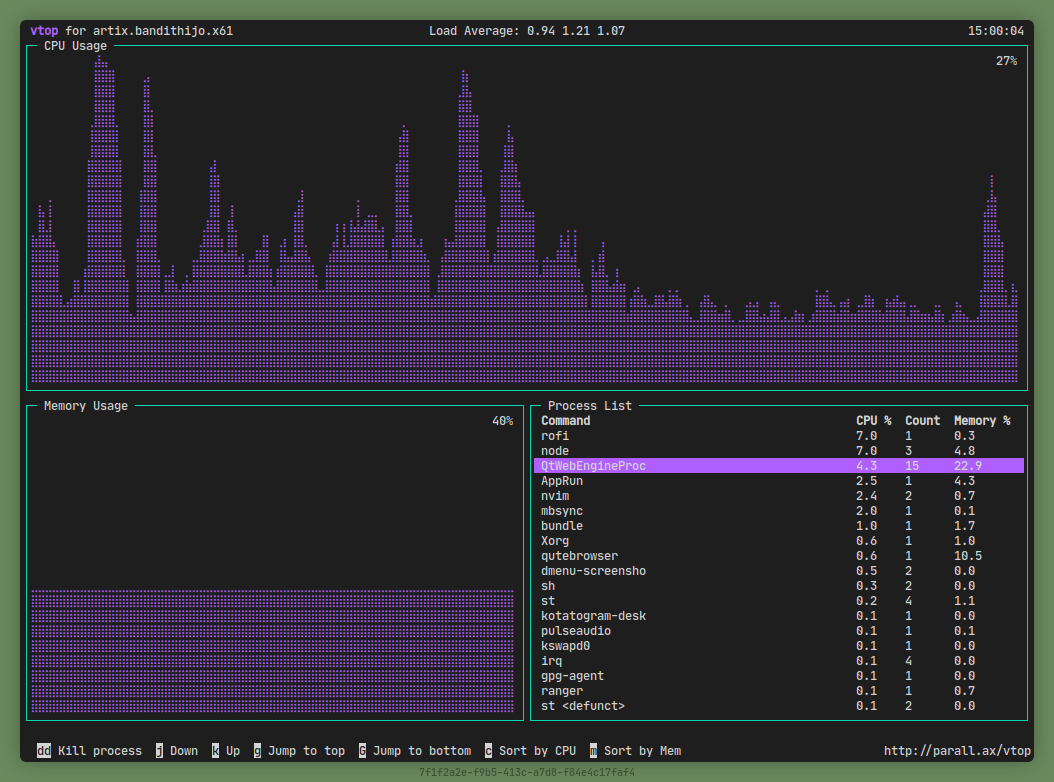Click the Process List panel title
Screen dimensions: 1054x782
(589, 405)
